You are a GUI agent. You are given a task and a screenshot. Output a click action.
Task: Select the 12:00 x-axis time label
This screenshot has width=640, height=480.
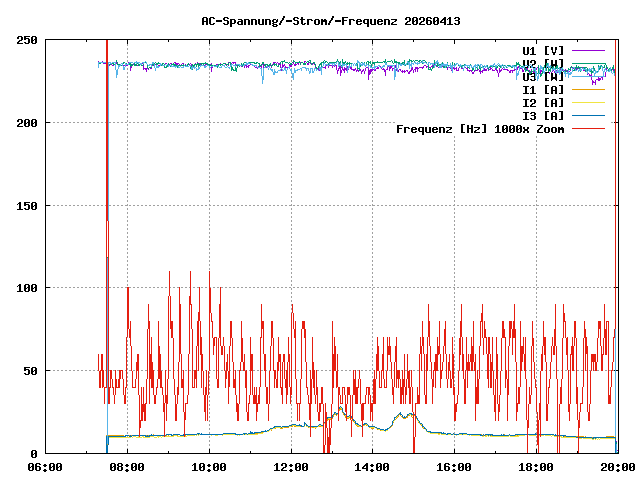pyautogui.click(x=290, y=466)
